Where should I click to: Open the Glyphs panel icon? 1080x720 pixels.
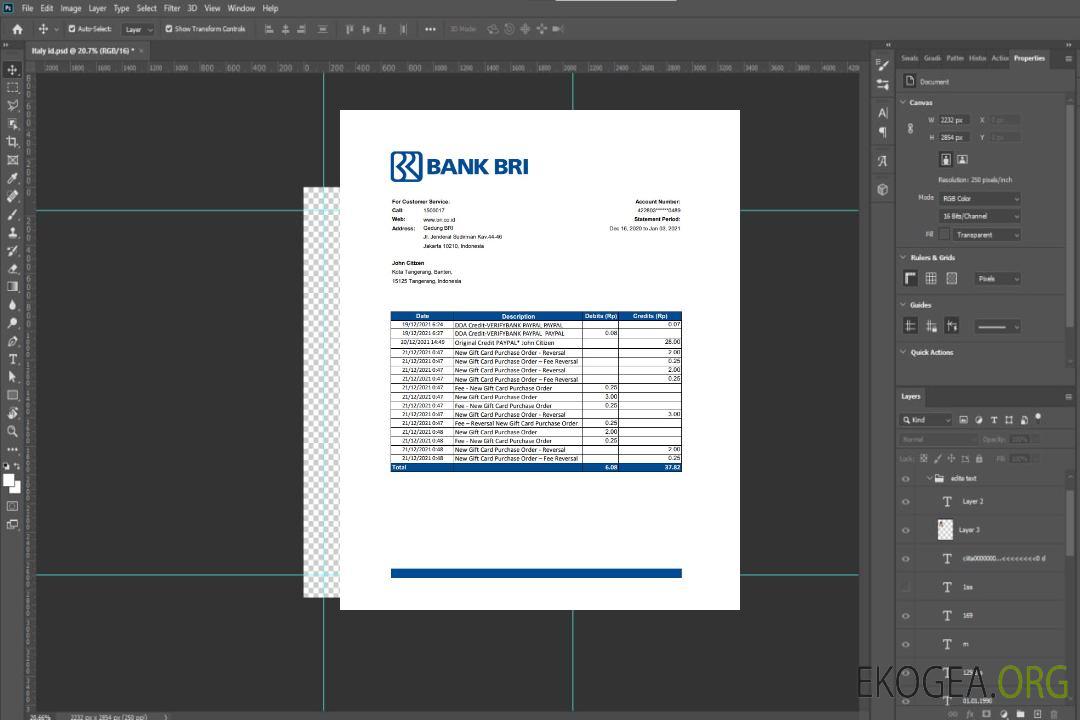pos(882,161)
